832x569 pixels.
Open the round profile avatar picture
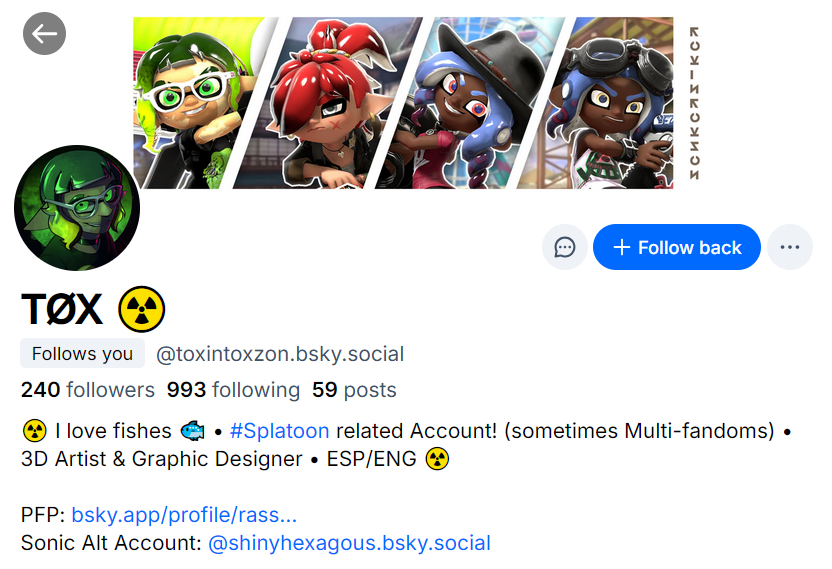click(x=77, y=208)
